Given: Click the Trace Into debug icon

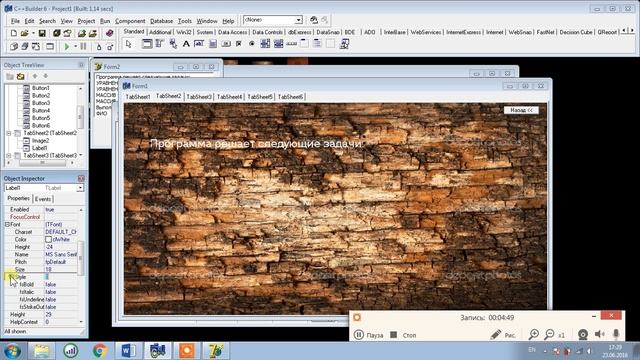Looking at the screenshot, I should click(98, 47).
